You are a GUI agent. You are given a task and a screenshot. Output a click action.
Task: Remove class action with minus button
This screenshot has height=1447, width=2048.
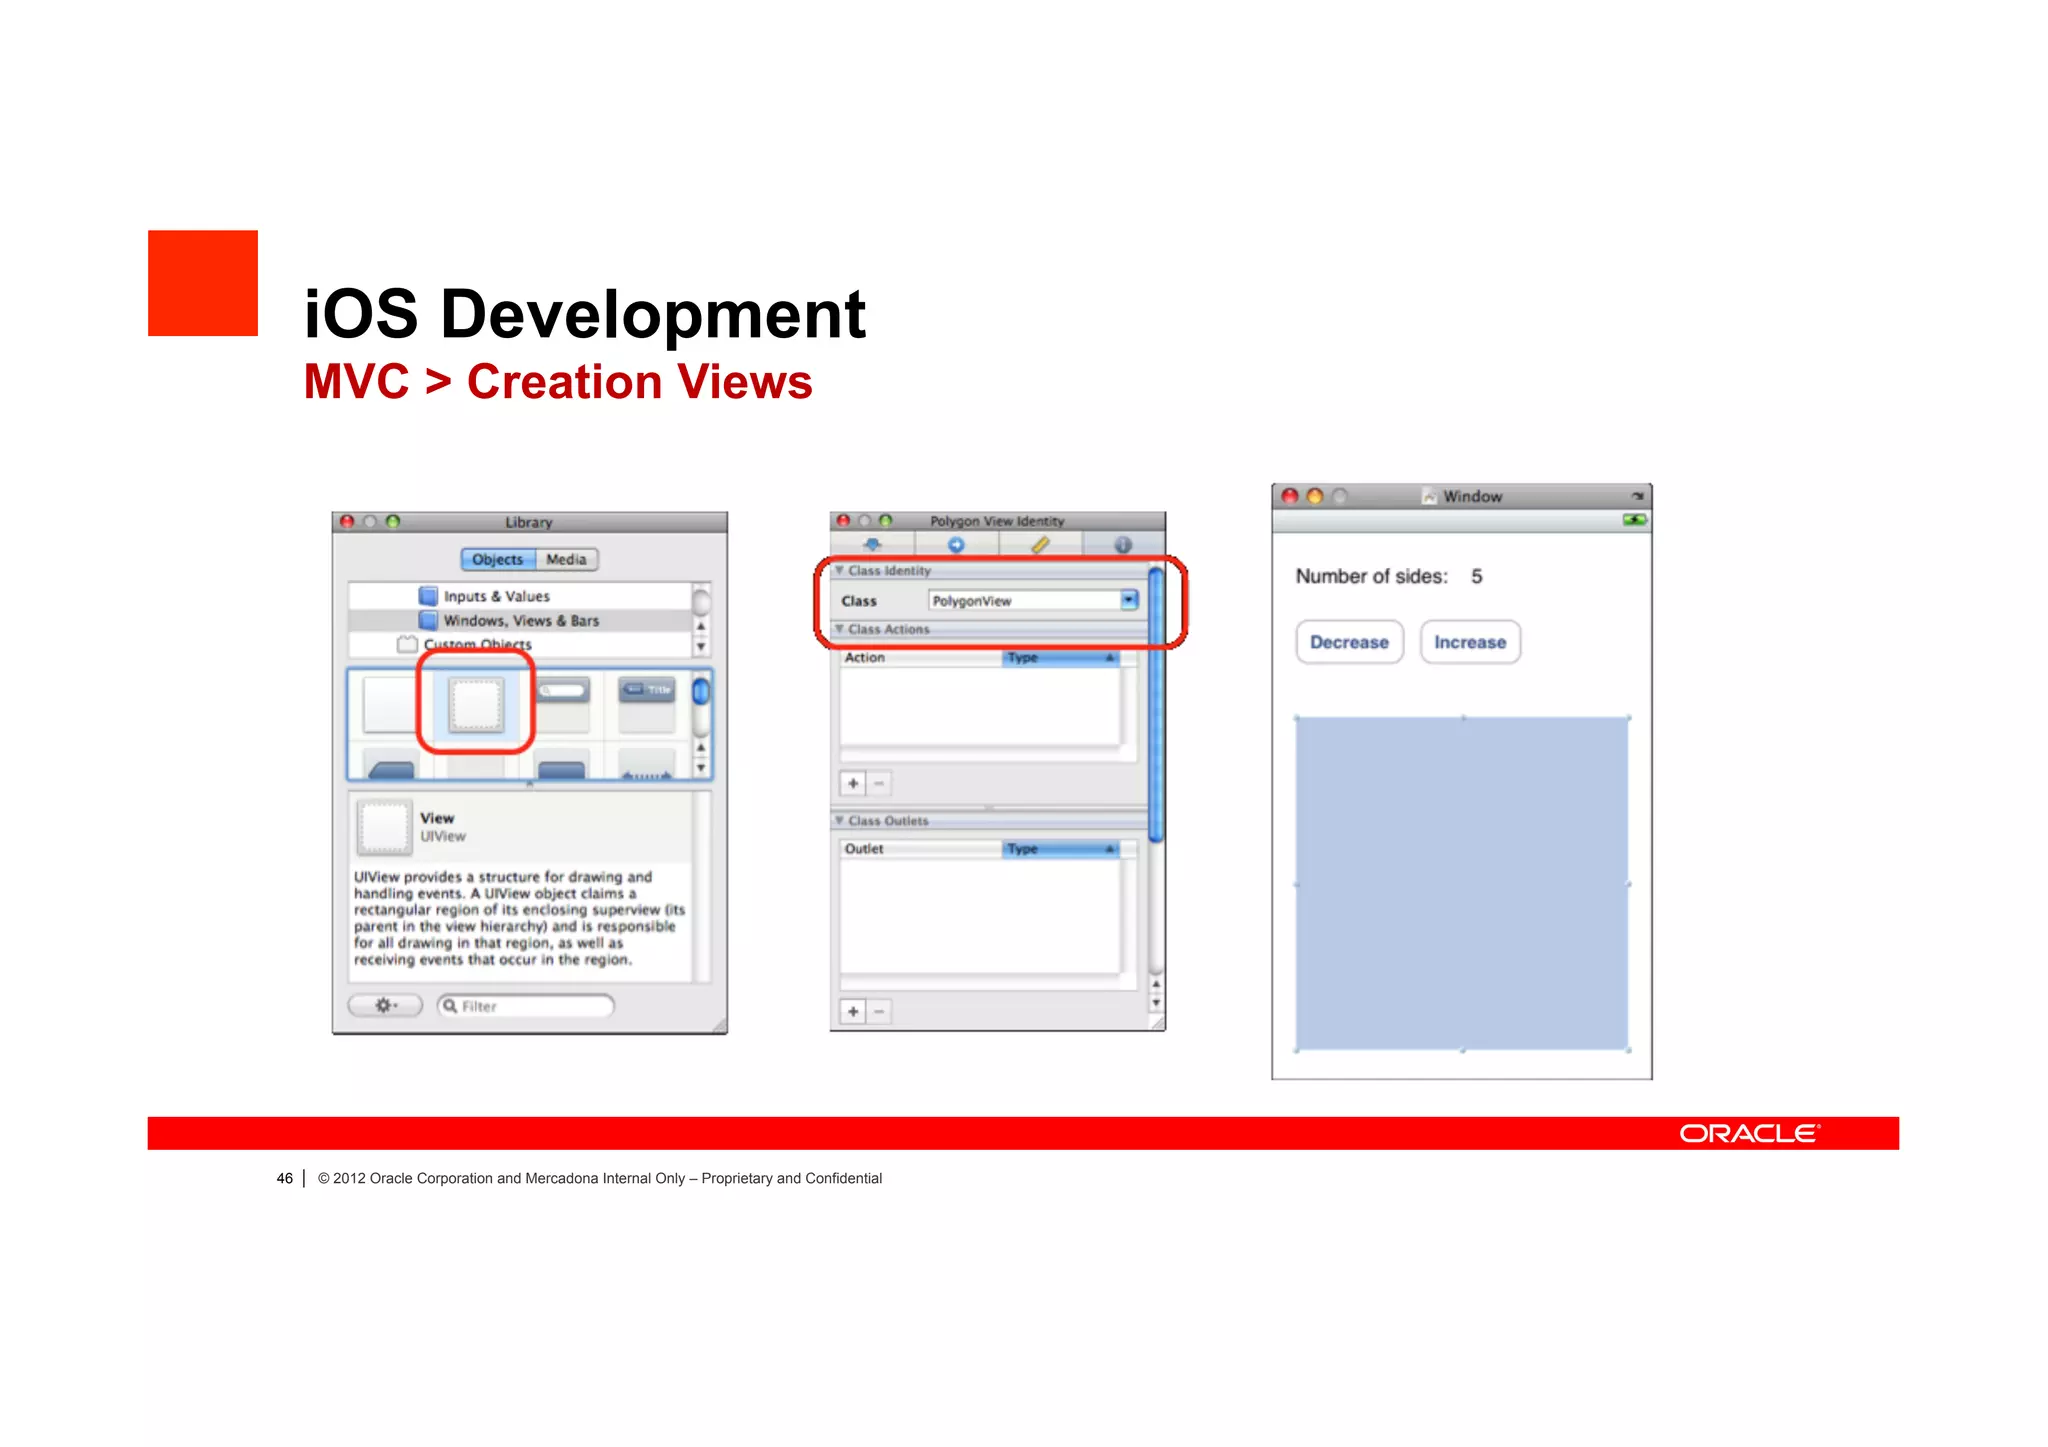878,783
